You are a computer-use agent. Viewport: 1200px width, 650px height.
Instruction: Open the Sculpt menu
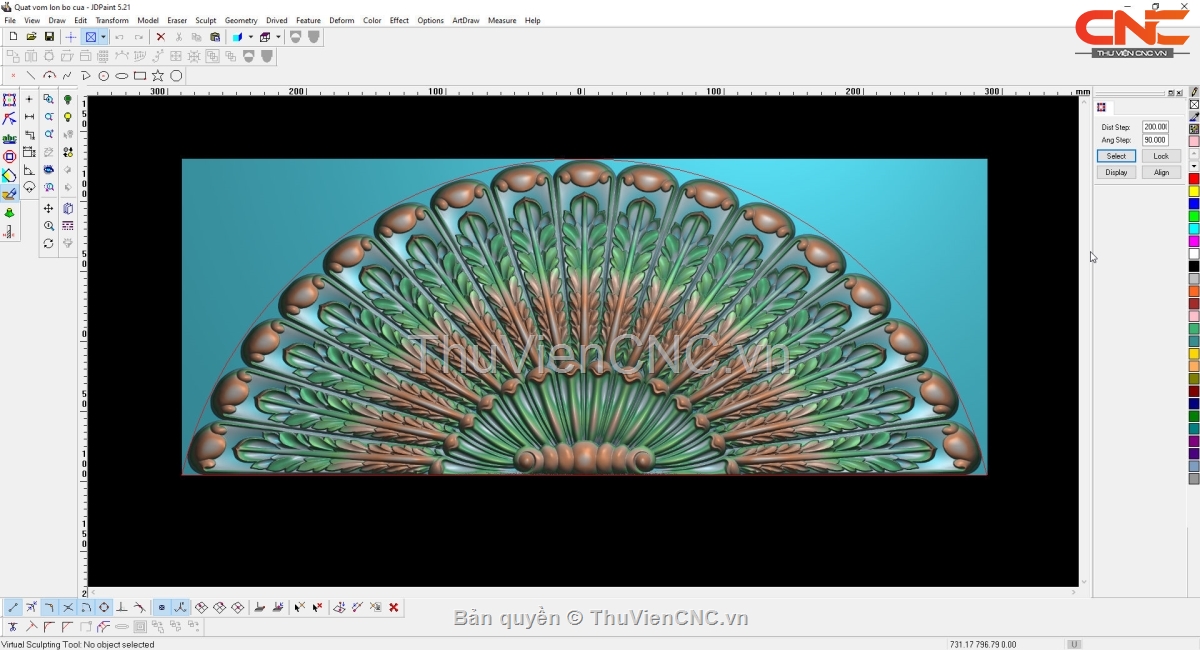(205, 20)
